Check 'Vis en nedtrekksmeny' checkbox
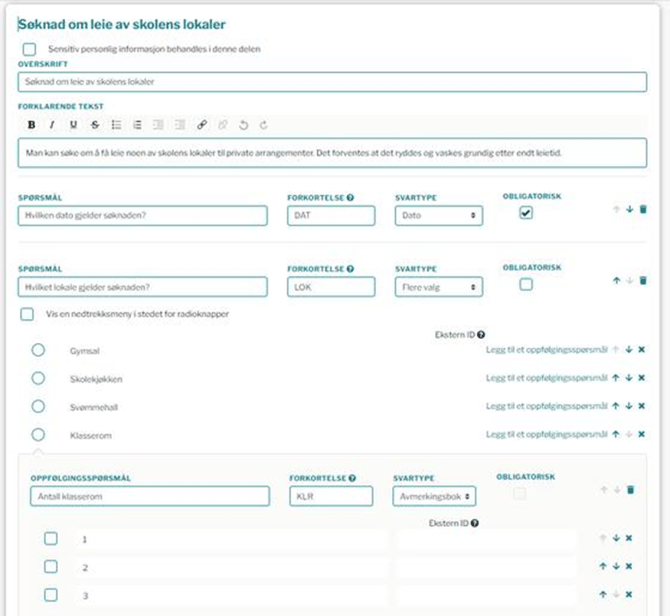This screenshot has width=670, height=616. [x=28, y=314]
